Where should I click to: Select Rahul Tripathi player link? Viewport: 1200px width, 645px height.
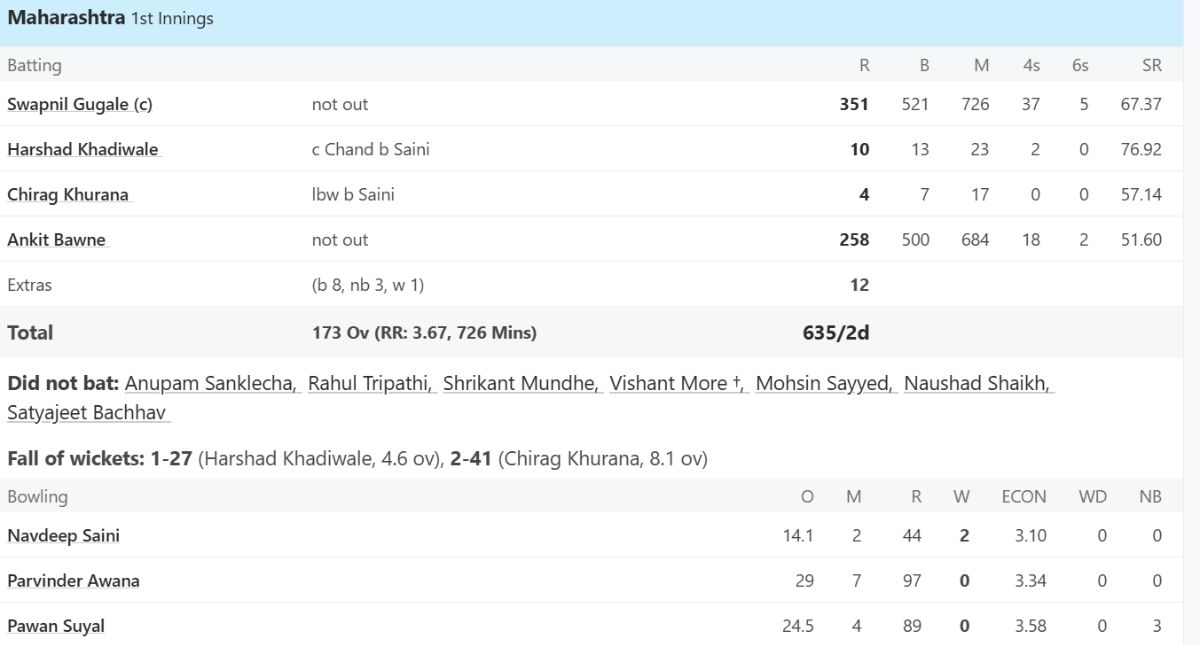pos(372,383)
